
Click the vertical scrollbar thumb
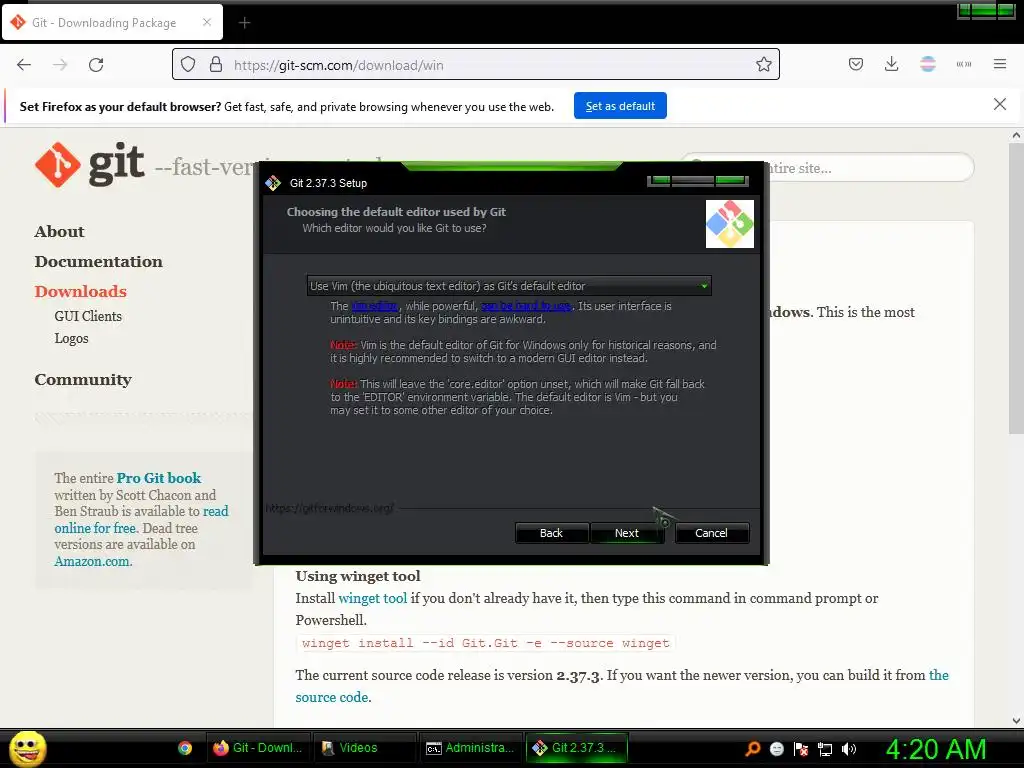coord(1016,288)
